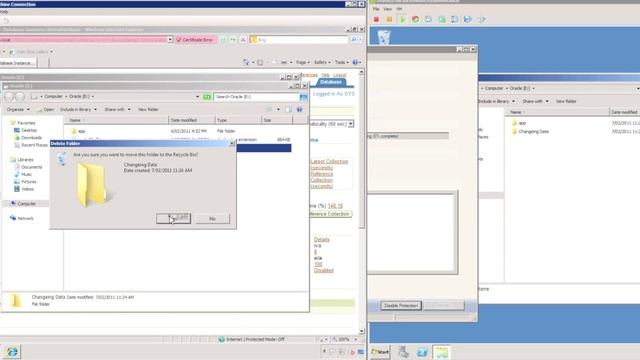Viewport: 640px width, 360px height.
Task: Open the Page menu in browser toolbar
Action: 302,62
